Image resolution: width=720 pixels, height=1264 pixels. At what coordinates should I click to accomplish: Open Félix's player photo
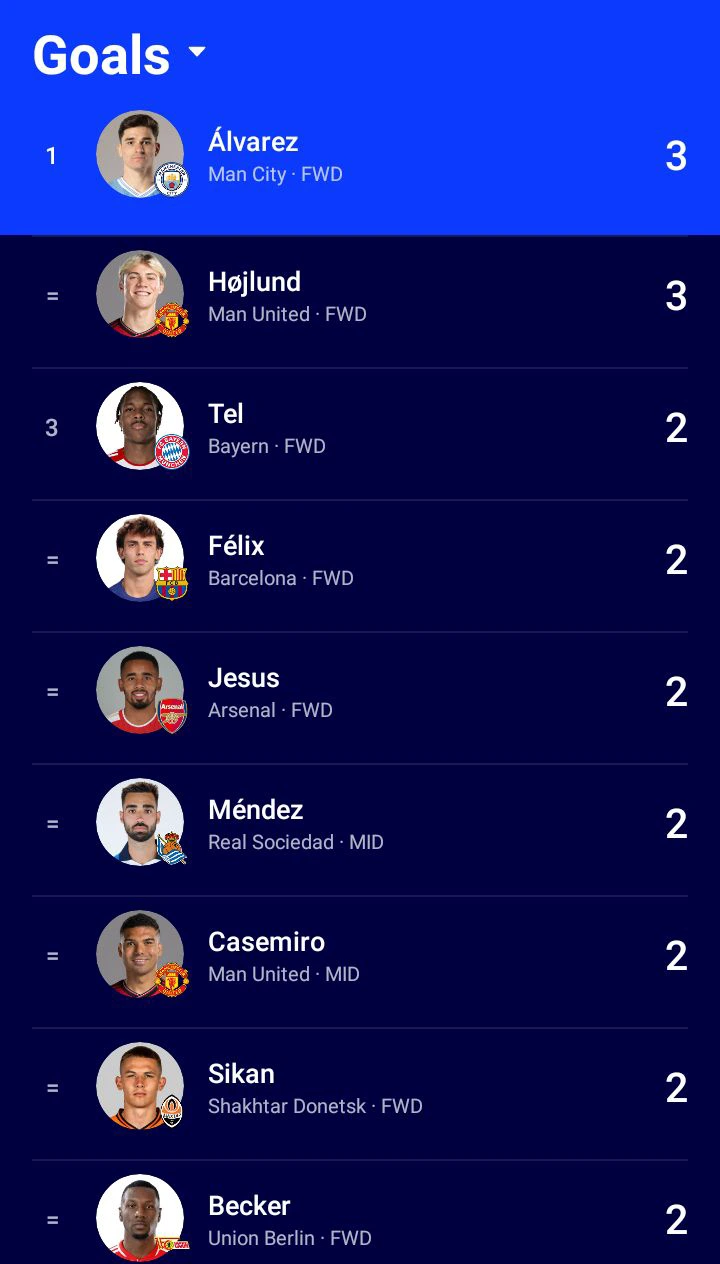(x=140, y=558)
